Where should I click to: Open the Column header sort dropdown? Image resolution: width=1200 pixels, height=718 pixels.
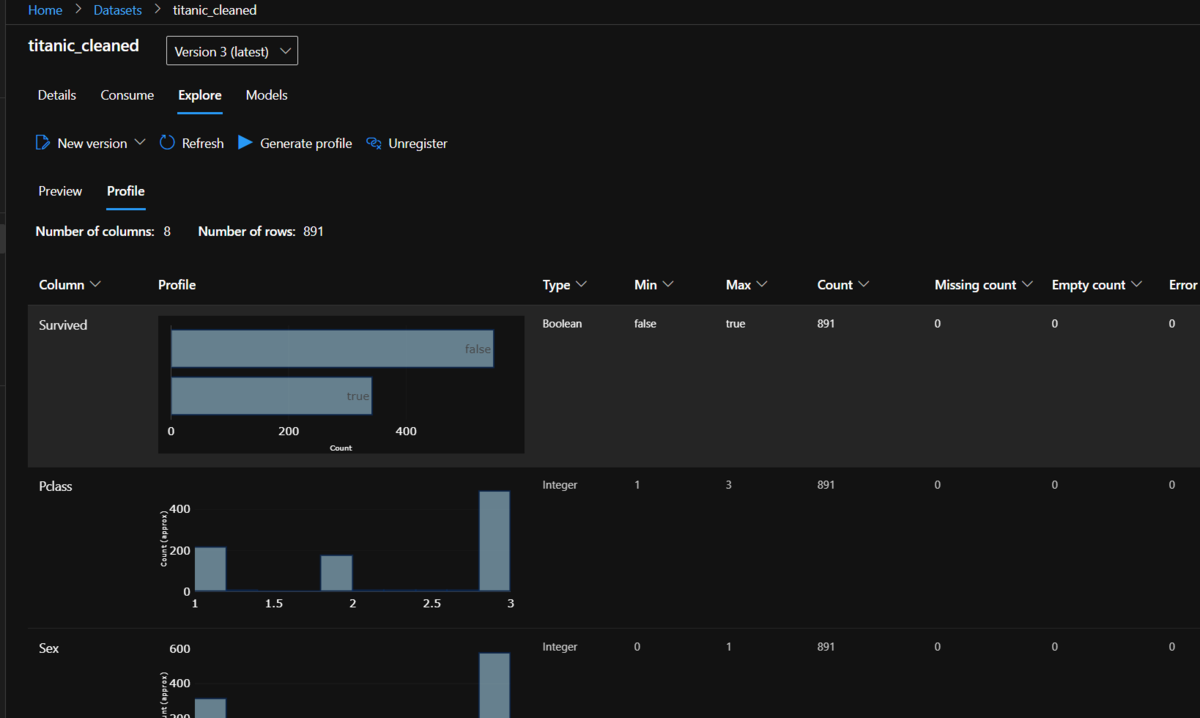[x=96, y=285]
